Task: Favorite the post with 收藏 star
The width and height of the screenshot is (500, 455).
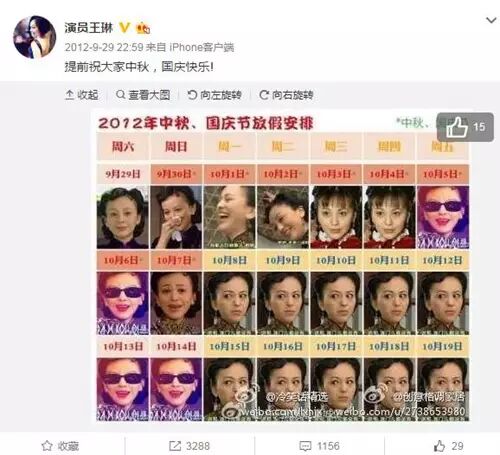Action: pyautogui.click(x=60, y=446)
